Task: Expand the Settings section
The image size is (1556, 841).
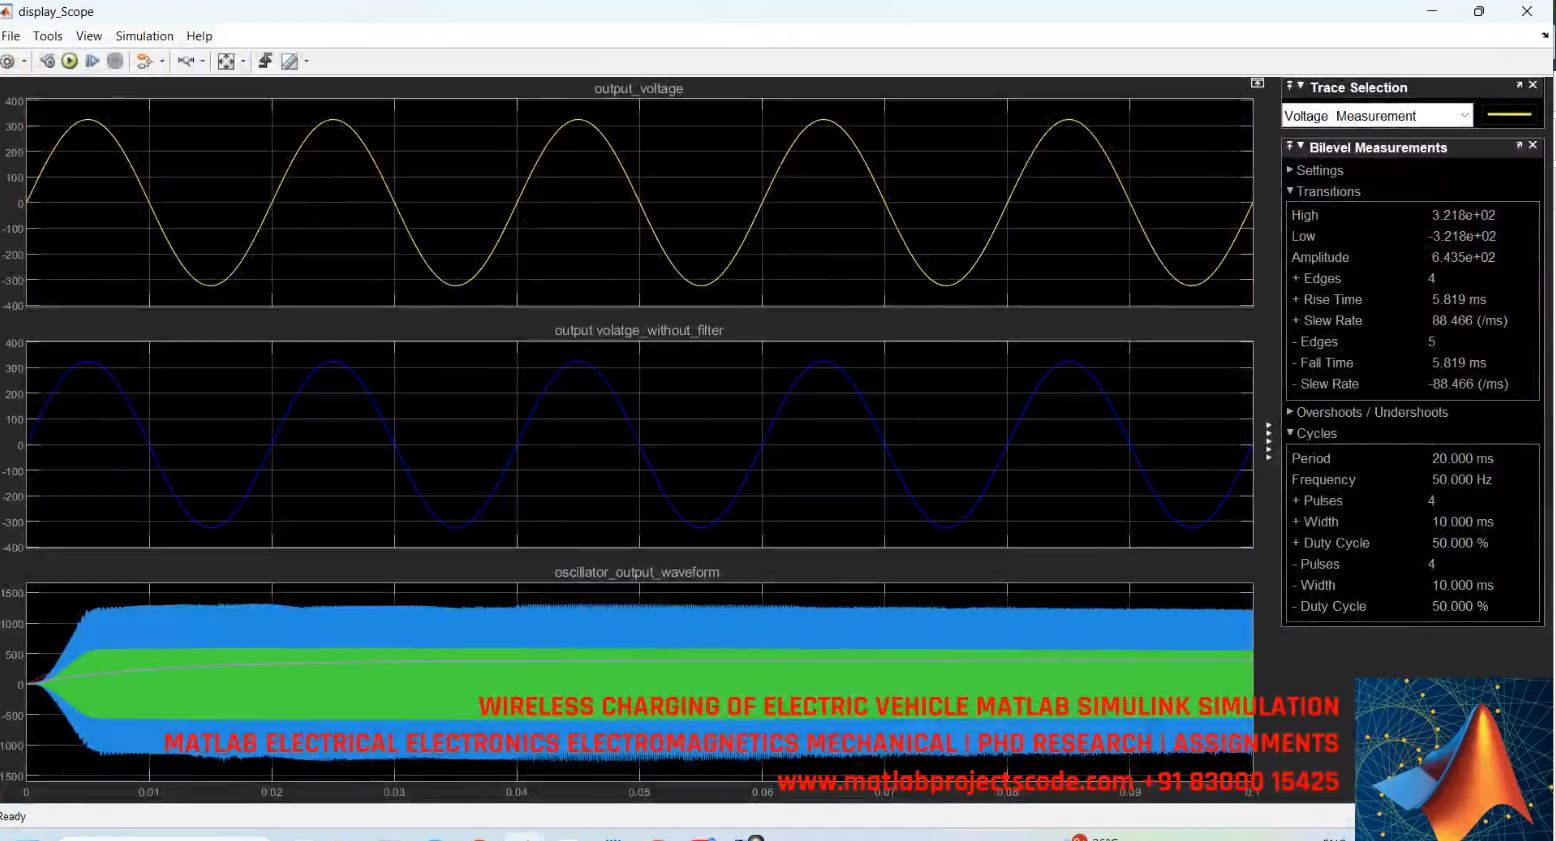Action: [1290, 170]
